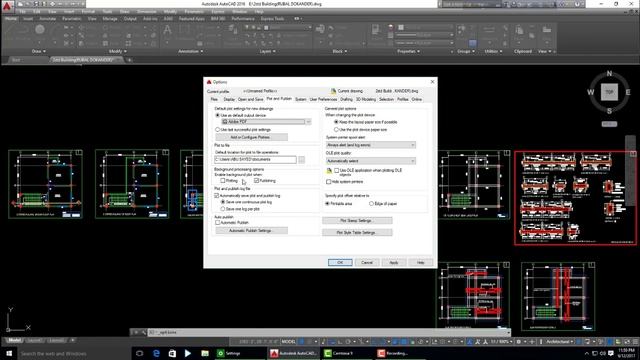
Task: Enable the Plotting background checkbox
Action: [x=223, y=180]
